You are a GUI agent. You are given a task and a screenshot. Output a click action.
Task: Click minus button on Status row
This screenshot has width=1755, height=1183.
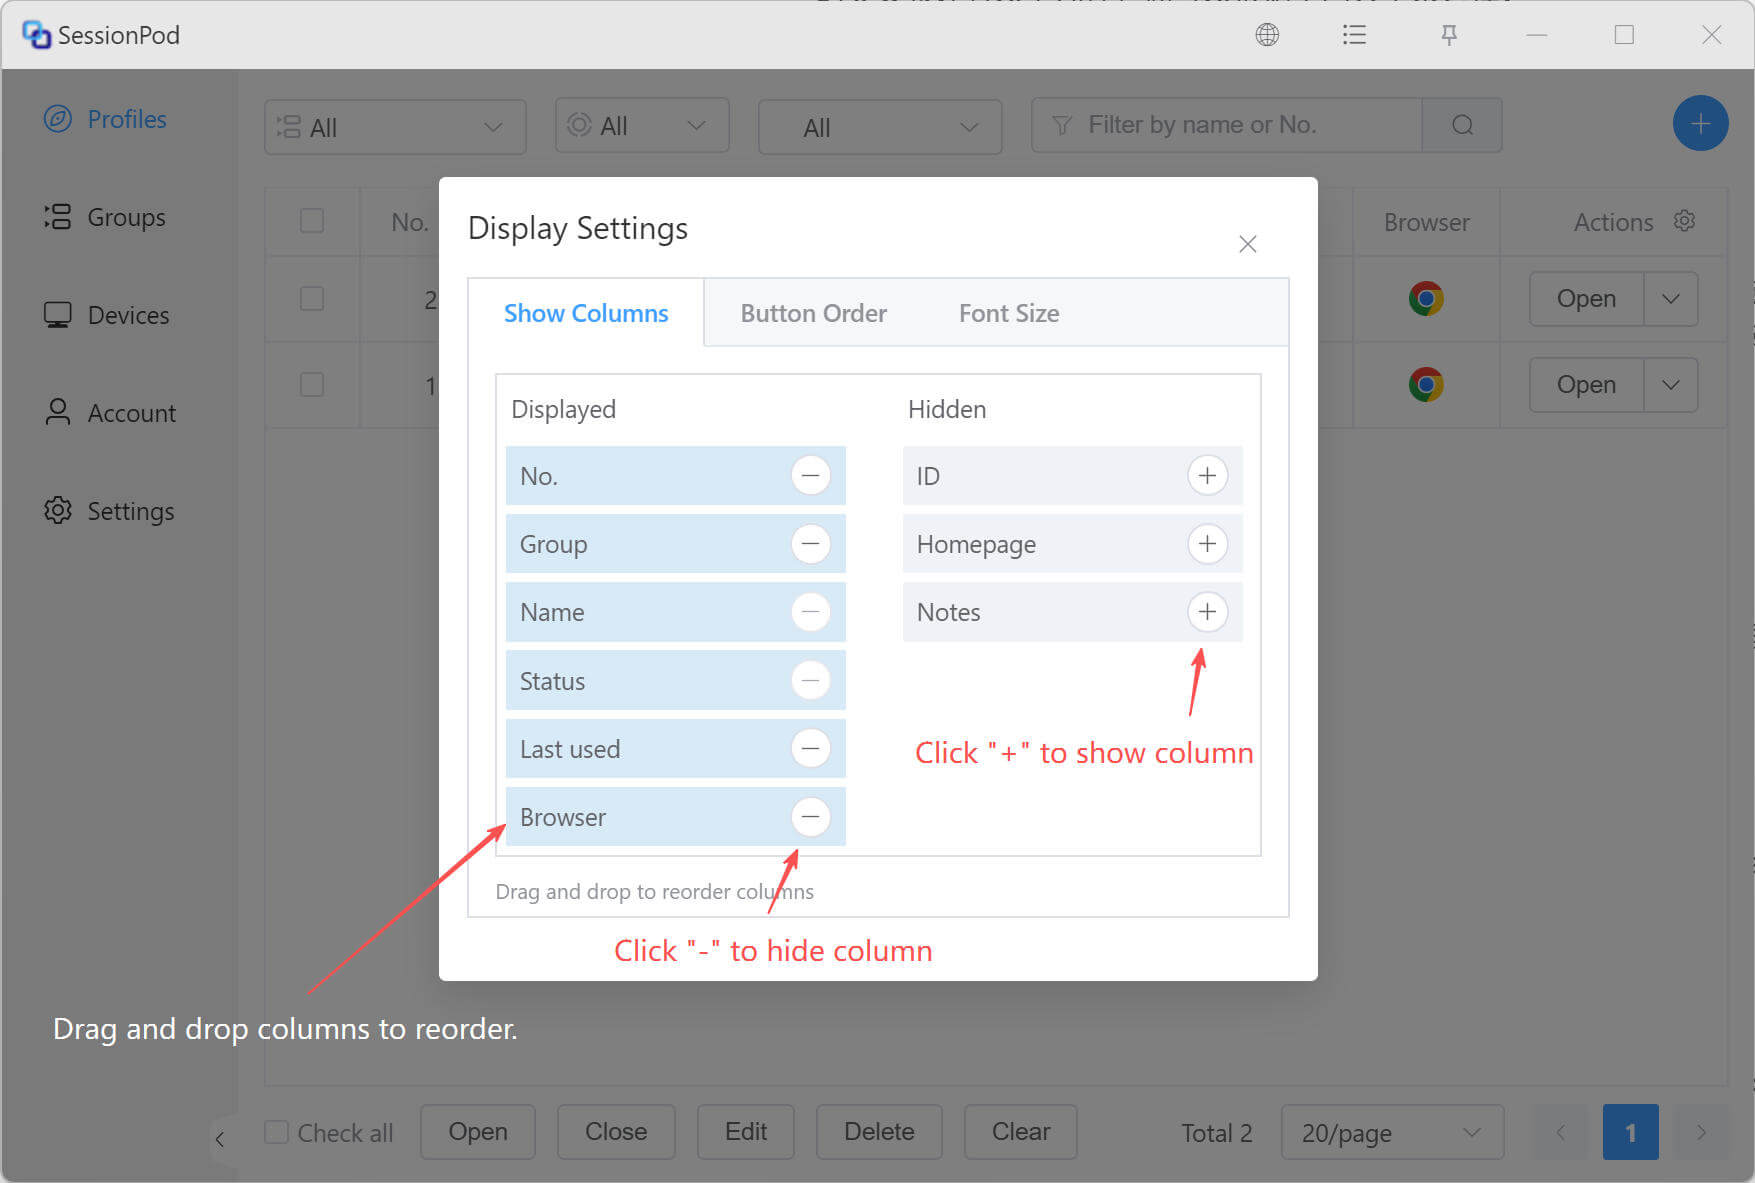click(811, 681)
